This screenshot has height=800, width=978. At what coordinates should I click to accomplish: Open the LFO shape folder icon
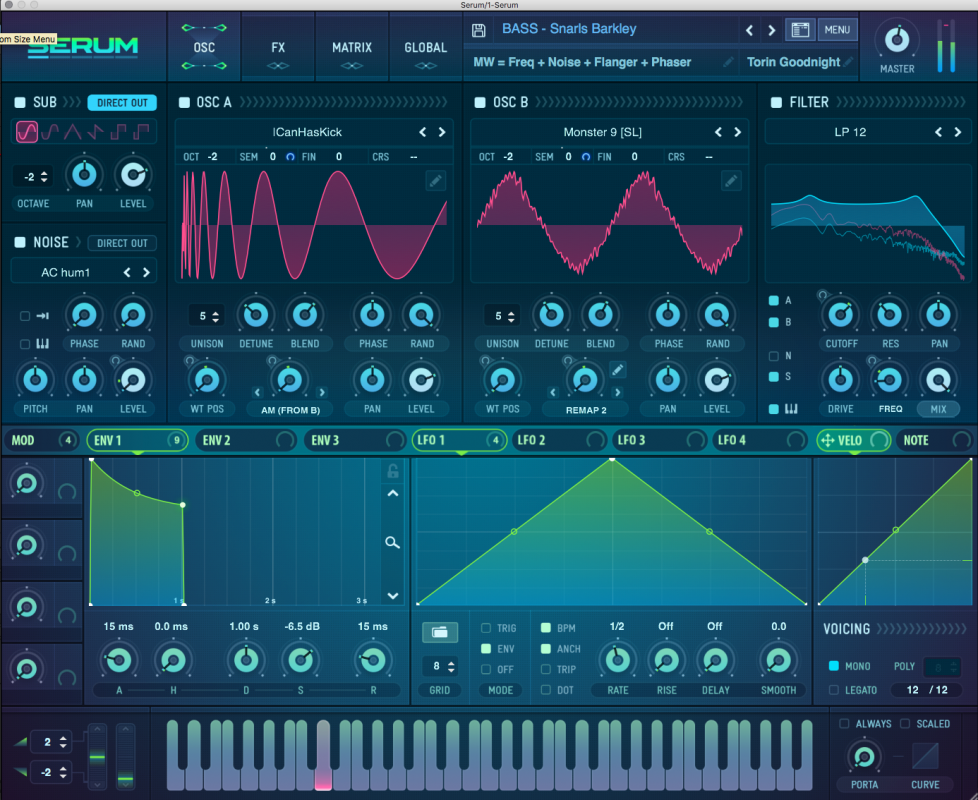click(440, 632)
